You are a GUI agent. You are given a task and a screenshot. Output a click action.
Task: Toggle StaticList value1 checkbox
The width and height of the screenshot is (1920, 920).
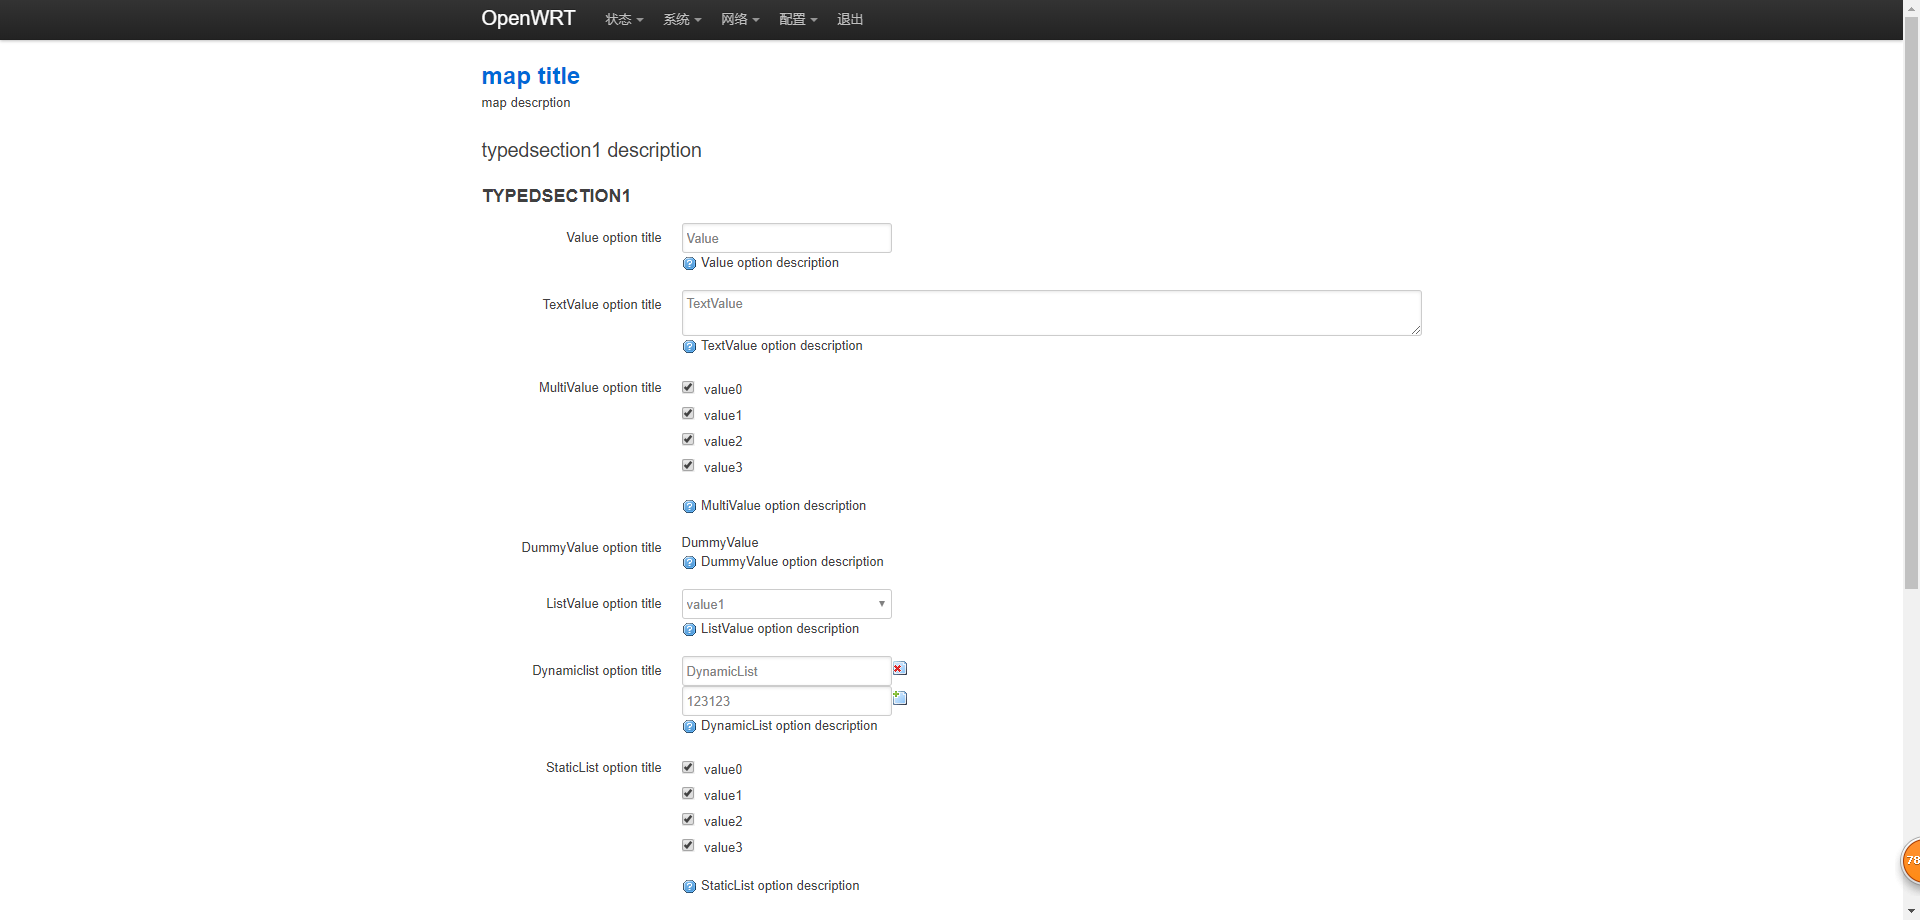pos(688,793)
